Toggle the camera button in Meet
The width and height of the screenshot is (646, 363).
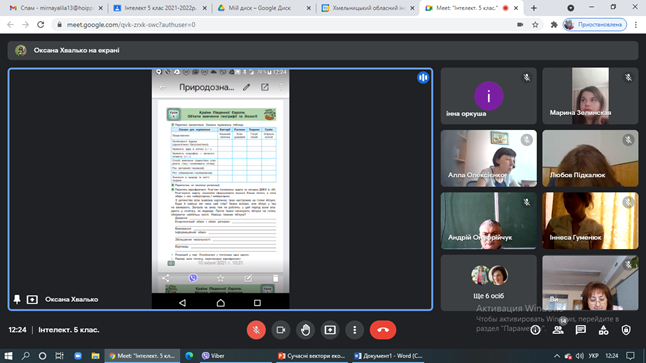(x=281, y=330)
